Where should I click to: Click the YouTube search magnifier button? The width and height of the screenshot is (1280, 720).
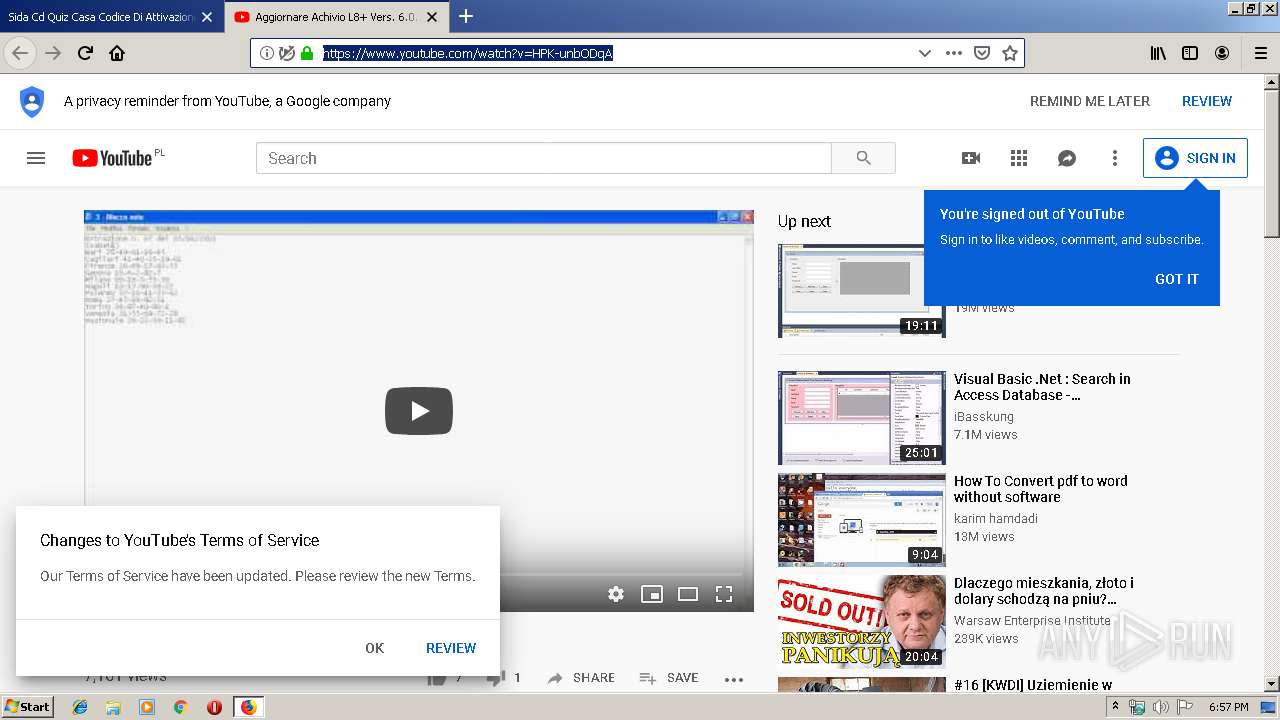(864, 158)
